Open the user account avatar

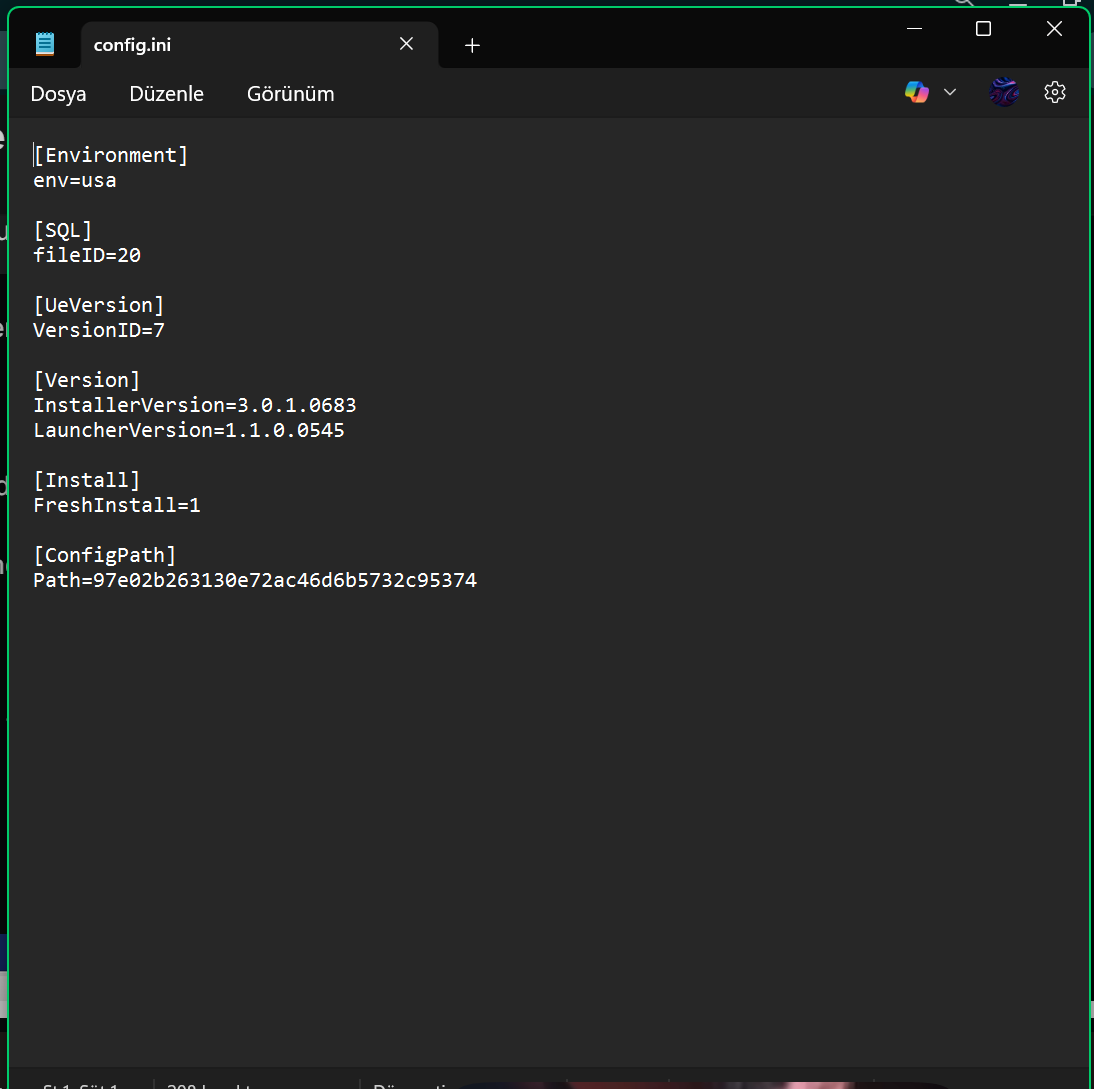(x=1003, y=93)
